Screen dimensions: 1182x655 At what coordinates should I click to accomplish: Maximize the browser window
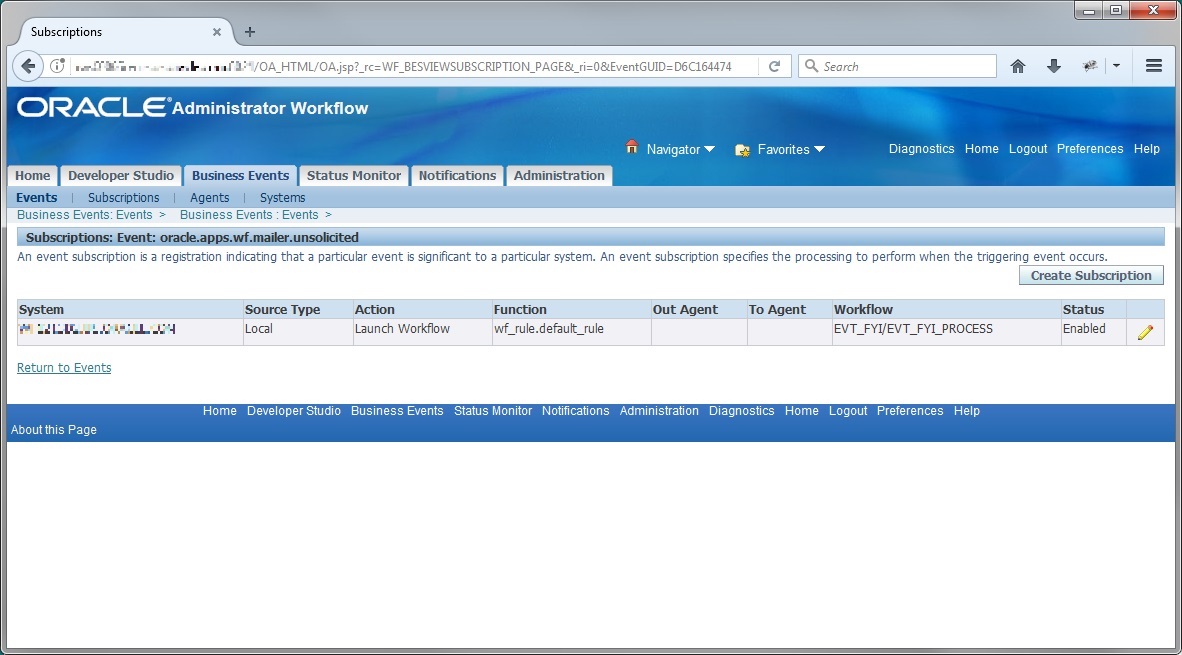(x=1116, y=10)
